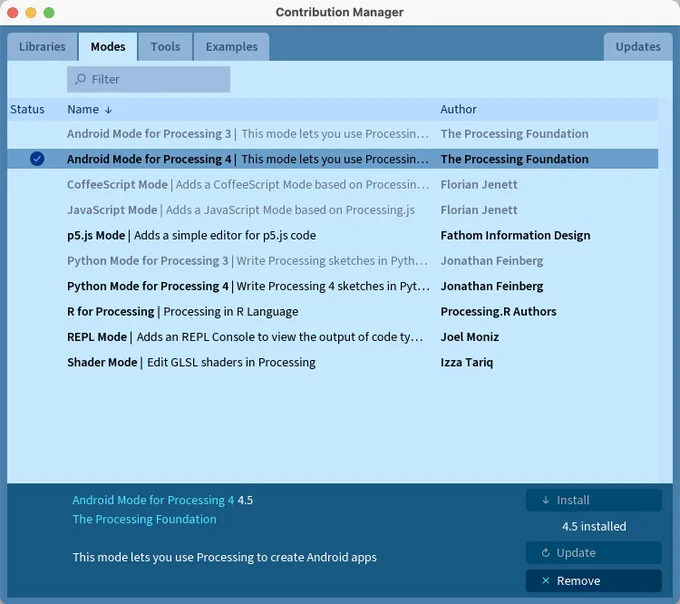Image resolution: width=680 pixels, height=604 pixels.
Task: Select Python Mode for Processing 3 row
Action: (x=333, y=261)
